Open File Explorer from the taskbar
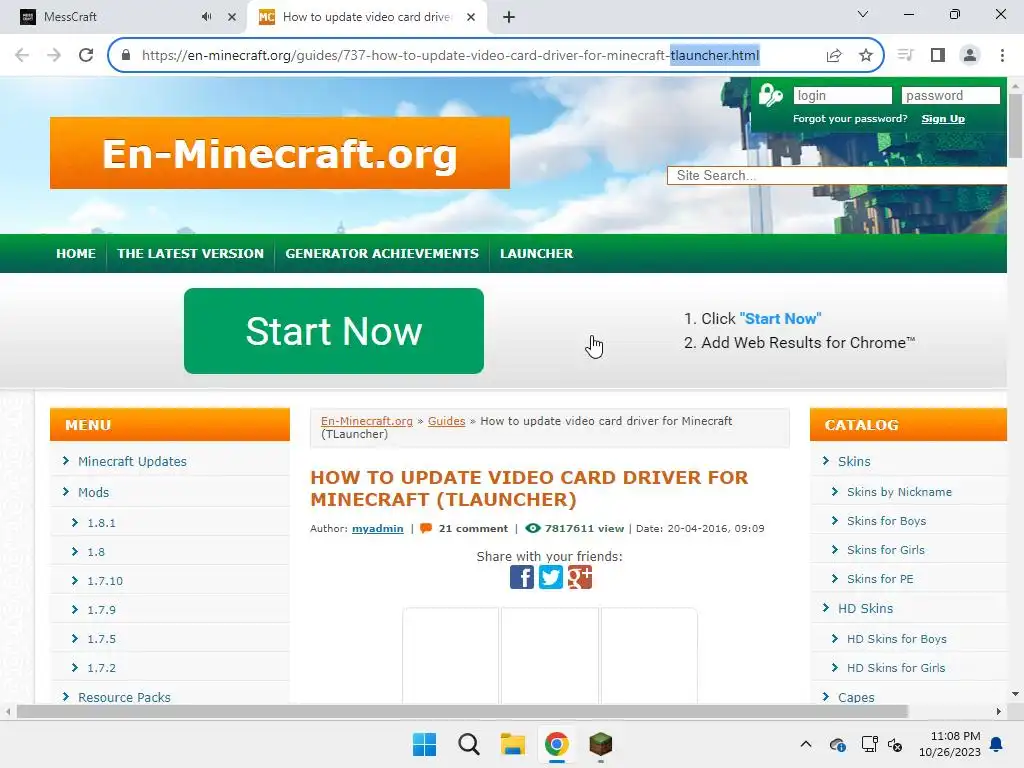The width and height of the screenshot is (1024, 768). pyautogui.click(x=513, y=744)
